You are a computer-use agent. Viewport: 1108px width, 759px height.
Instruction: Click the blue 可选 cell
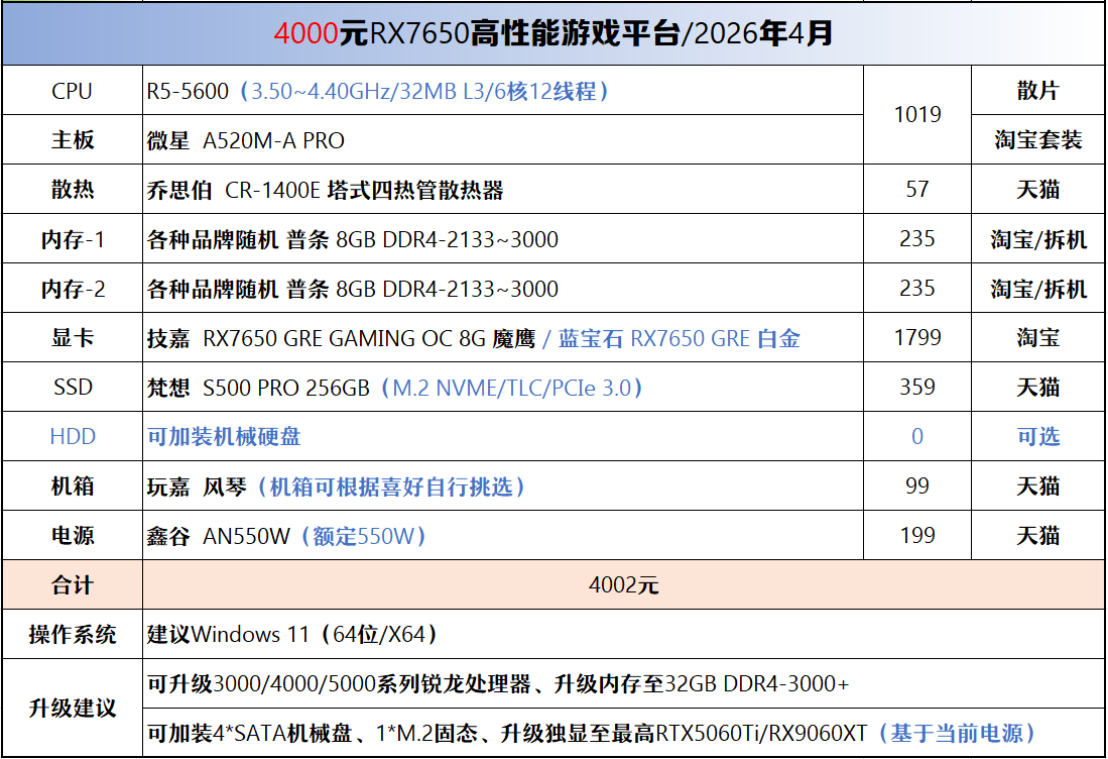click(1038, 437)
